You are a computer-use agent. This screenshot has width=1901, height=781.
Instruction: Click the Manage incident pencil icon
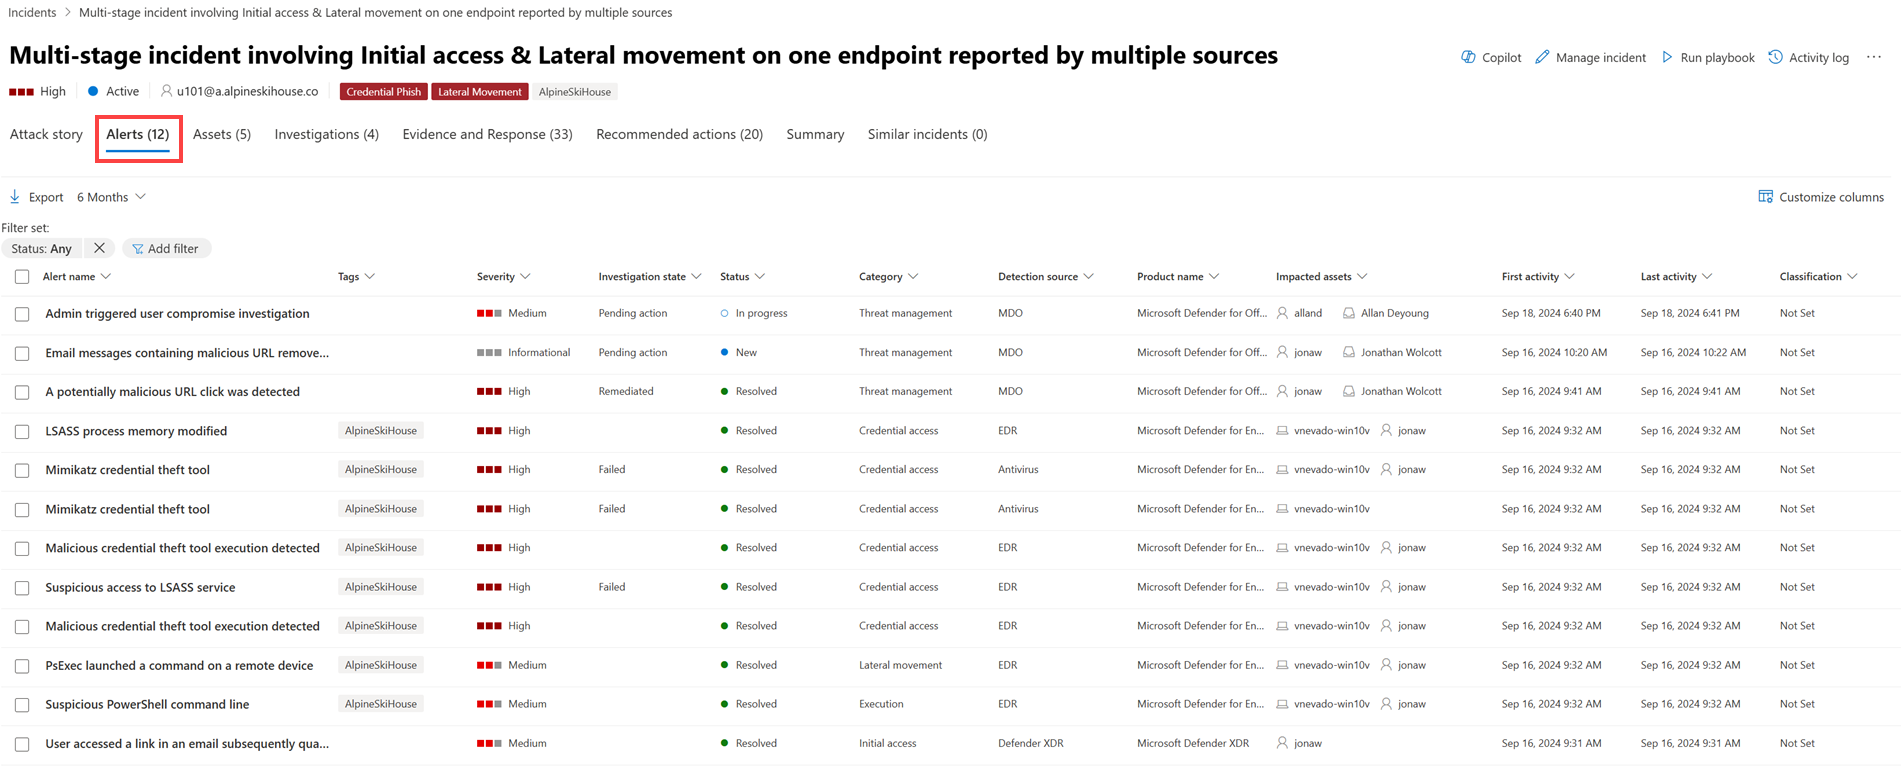(1542, 57)
